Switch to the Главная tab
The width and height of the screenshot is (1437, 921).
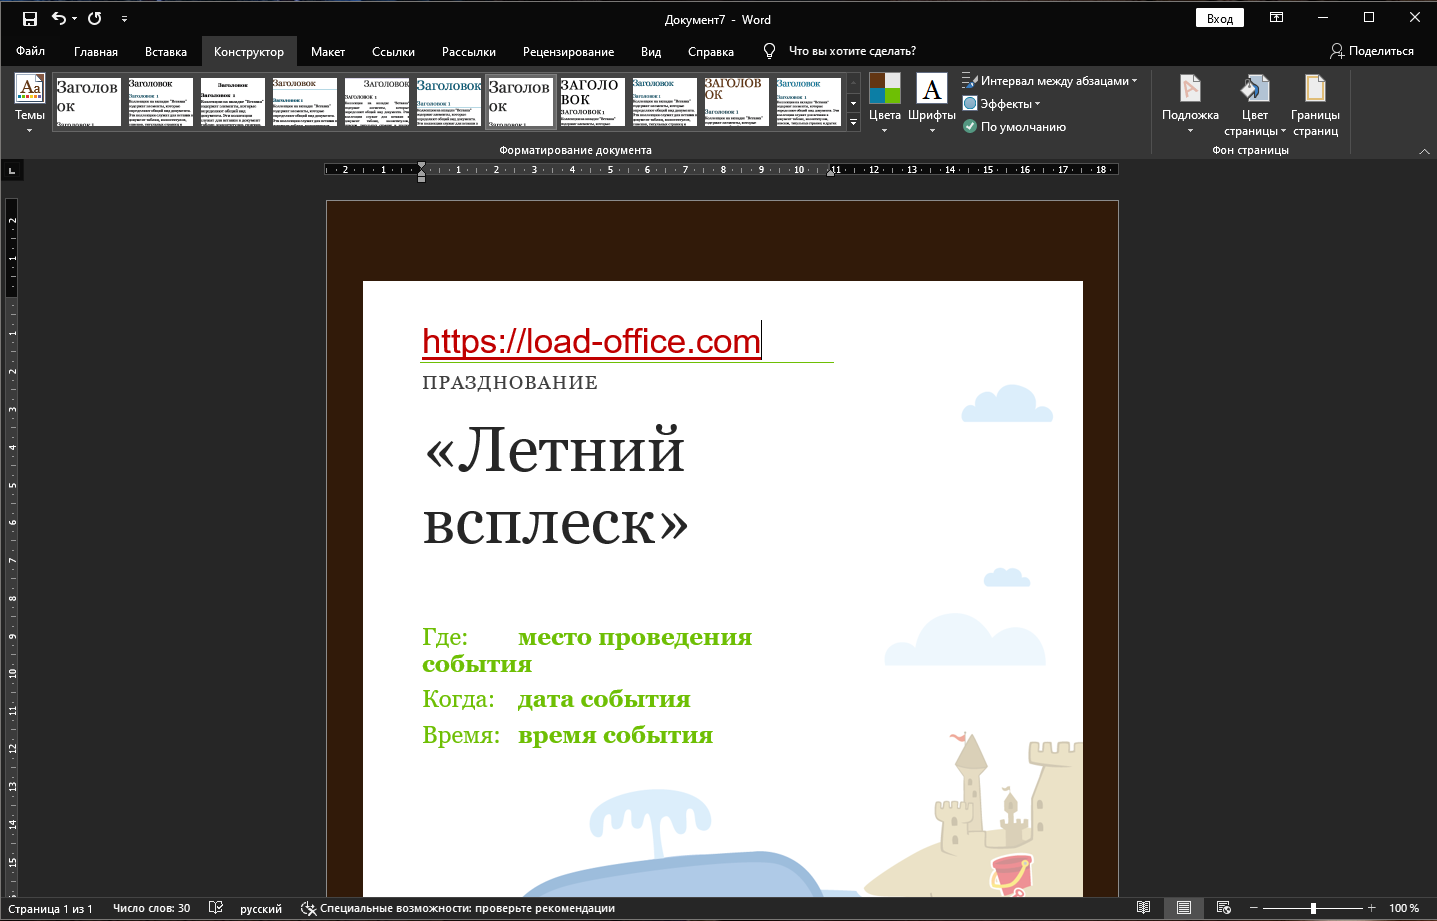[x=96, y=51]
